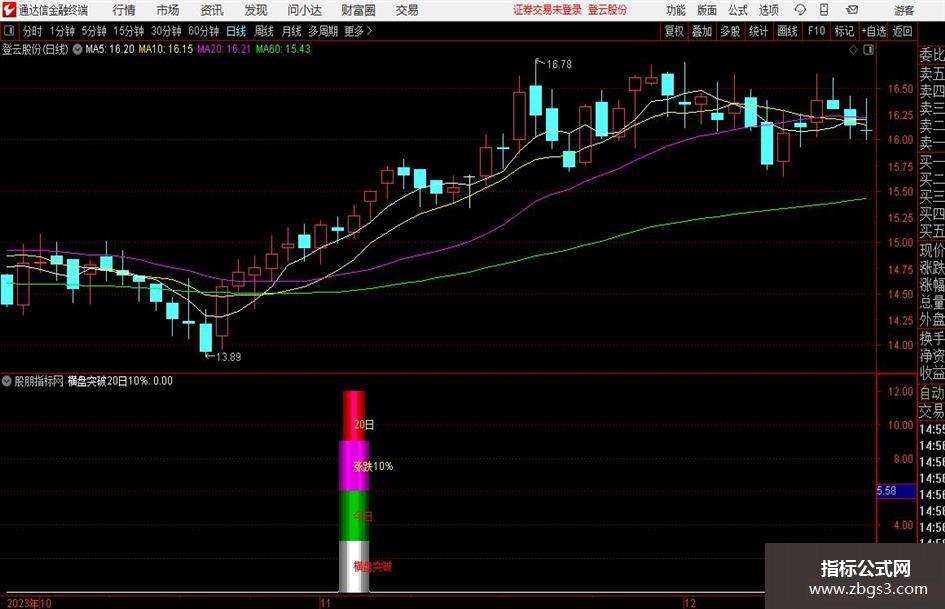Select the 日线 daily chart tab
The image size is (945, 609).
[236, 31]
